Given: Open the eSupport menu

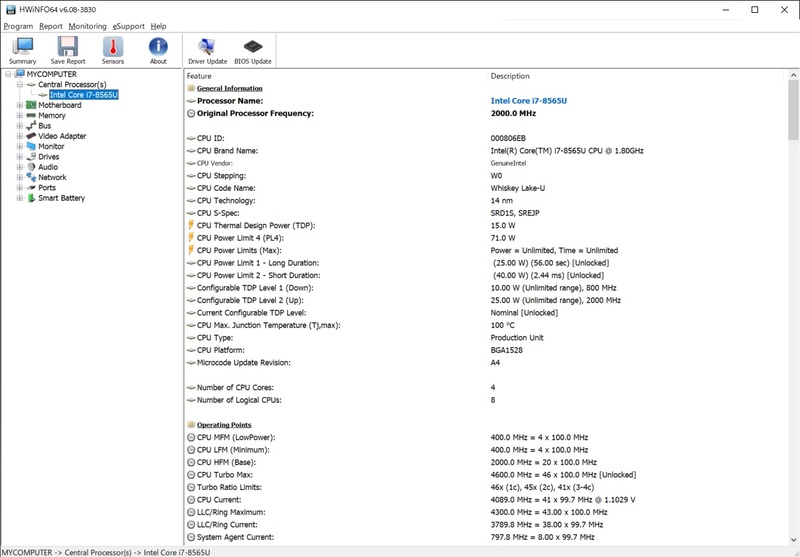Looking at the screenshot, I should tap(129, 26).
